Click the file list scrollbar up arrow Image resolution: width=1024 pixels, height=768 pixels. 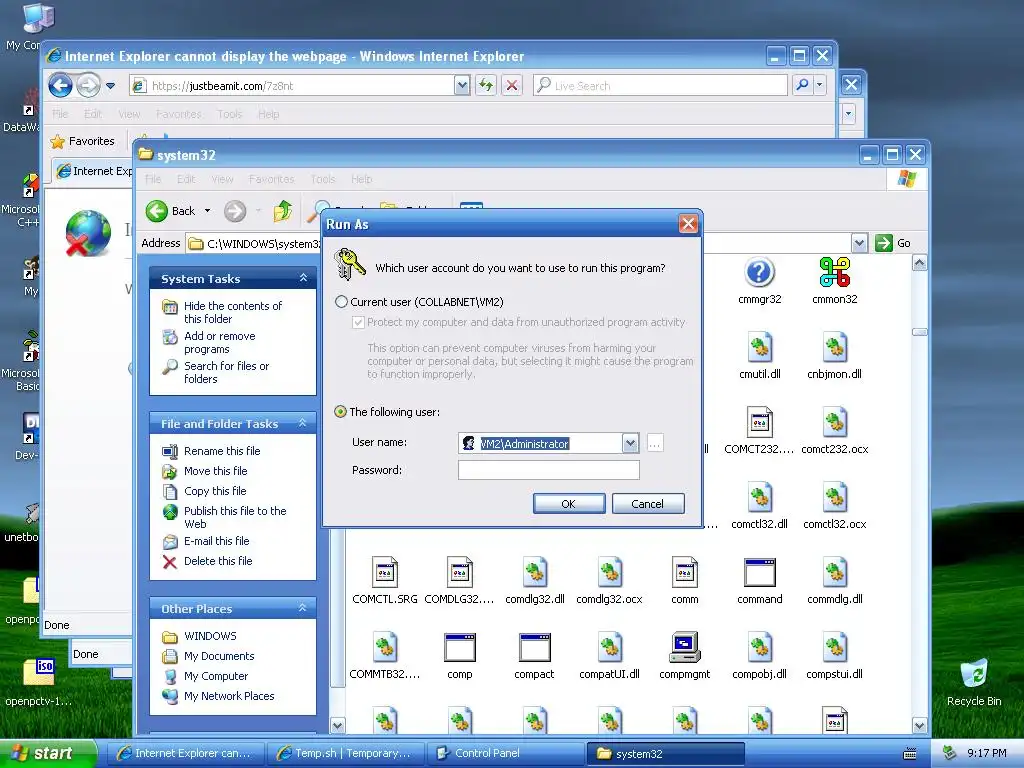tap(920, 263)
